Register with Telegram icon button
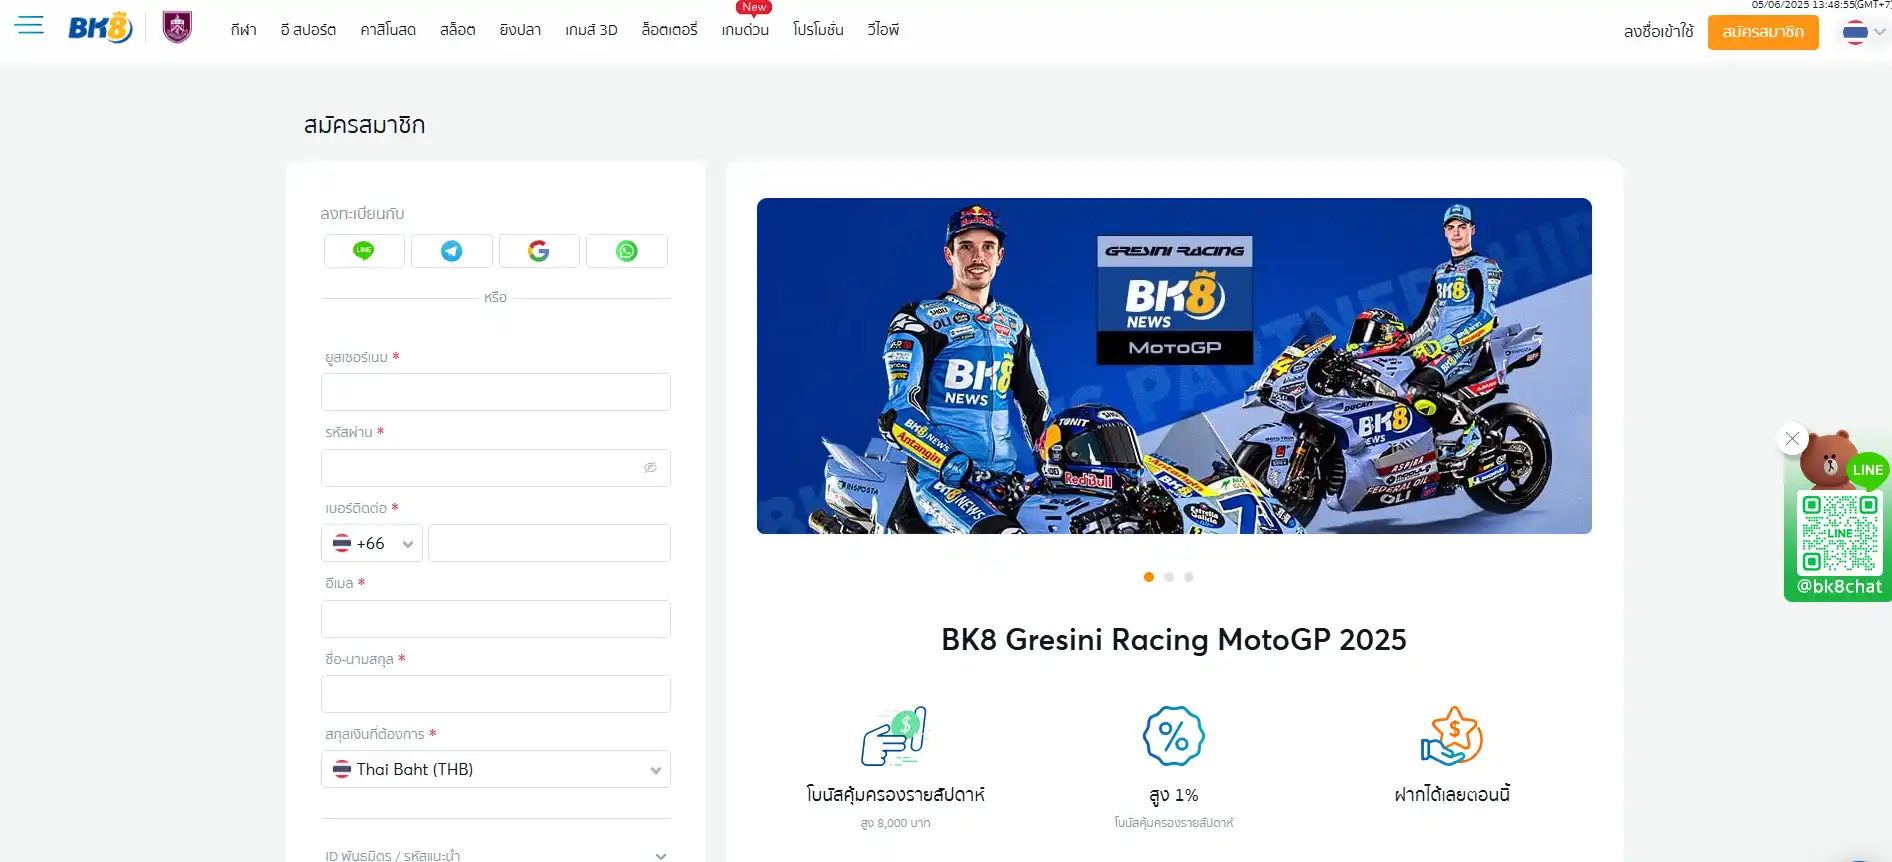Screen dimensions: 1892x862 (452, 251)
